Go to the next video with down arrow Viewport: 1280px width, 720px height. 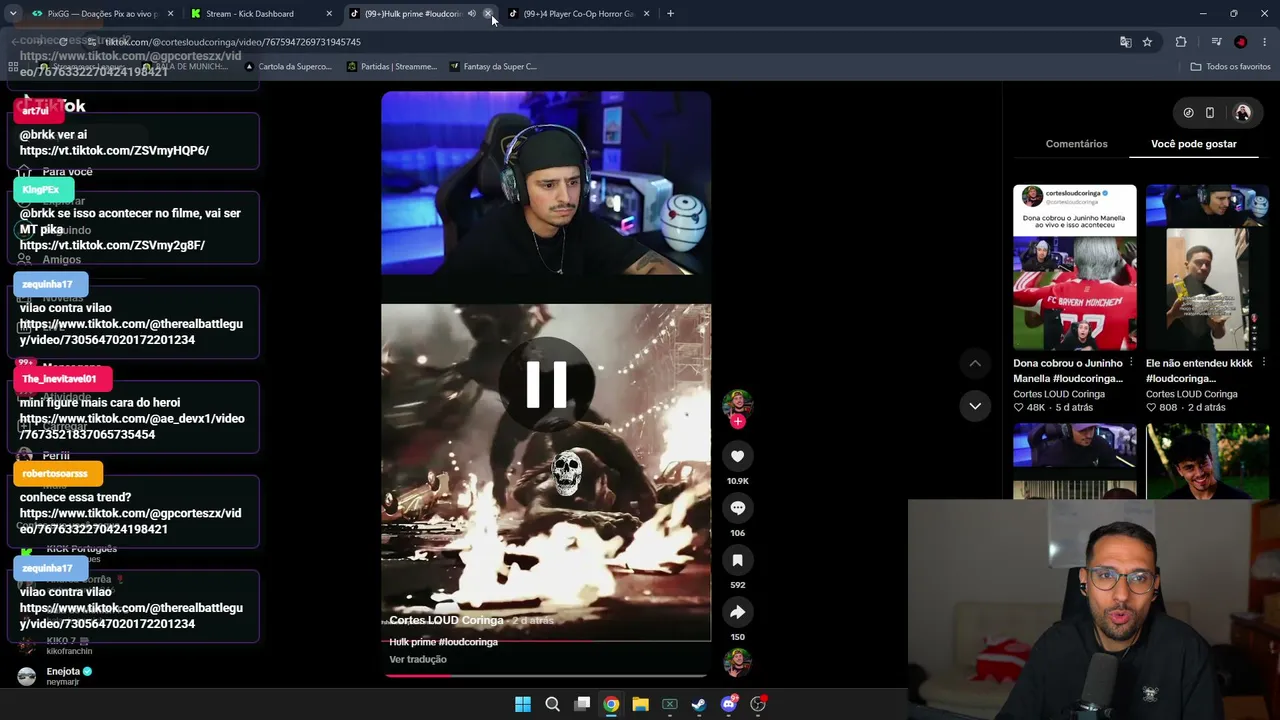[975, 405]
